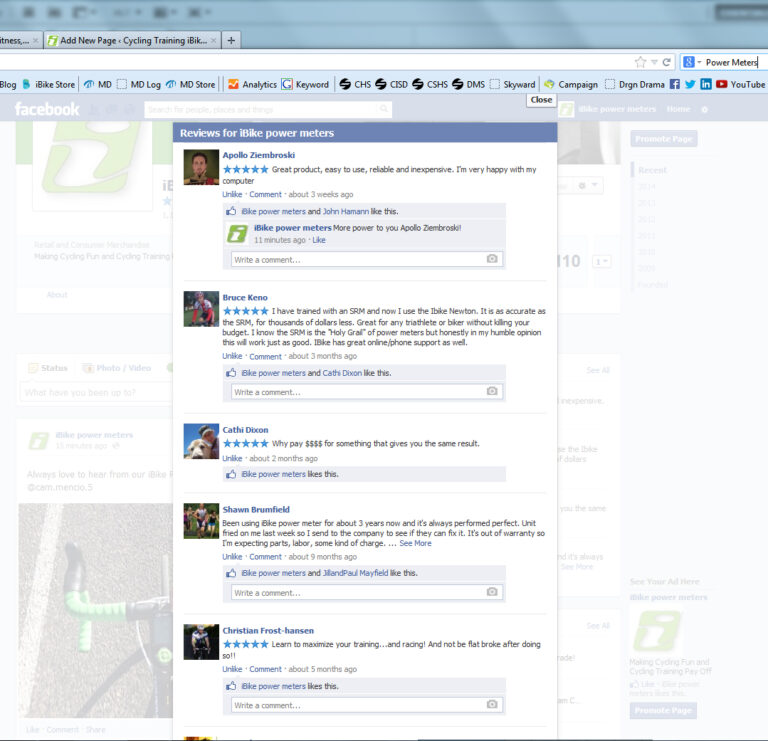
Task: Open the Analytics bookmark
Action: point(252,85)
